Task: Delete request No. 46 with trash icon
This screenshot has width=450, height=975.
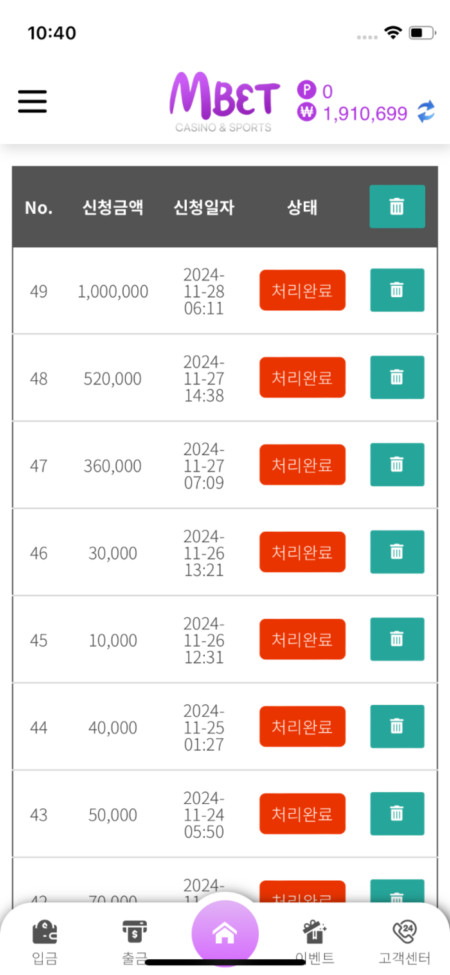Action: (397, 552)
